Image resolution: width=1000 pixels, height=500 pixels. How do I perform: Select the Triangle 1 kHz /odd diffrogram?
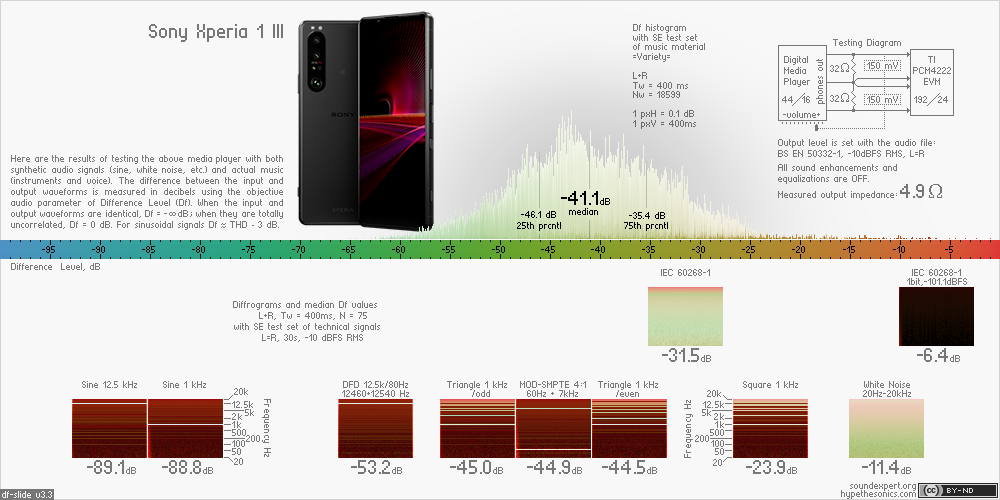click(478, 428)
